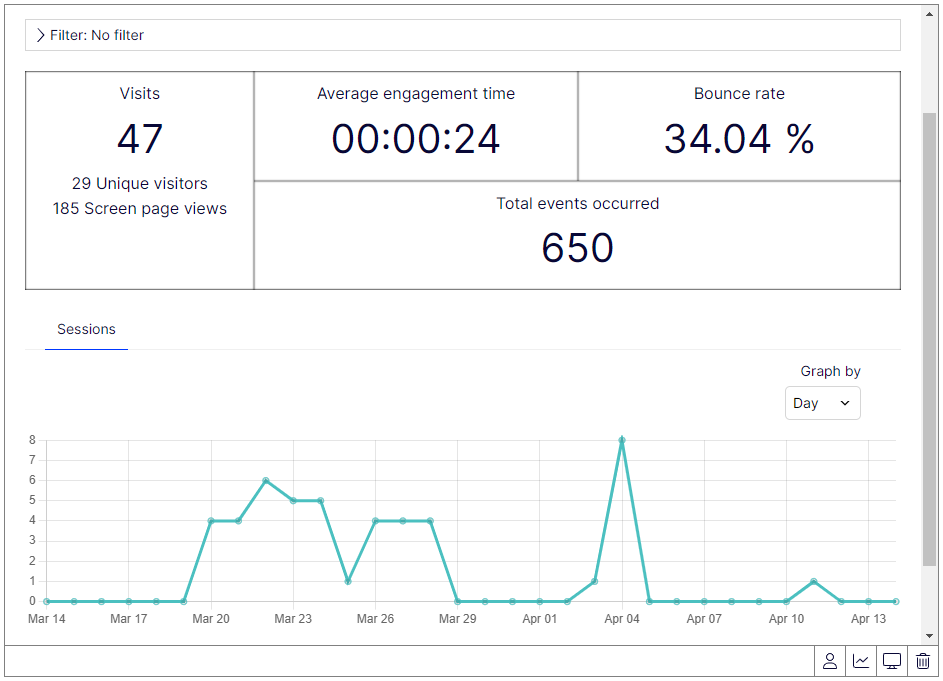The image size is (943, 681).
Task: Click the '29 Unique visitors' text
Action: click(140, 184)
